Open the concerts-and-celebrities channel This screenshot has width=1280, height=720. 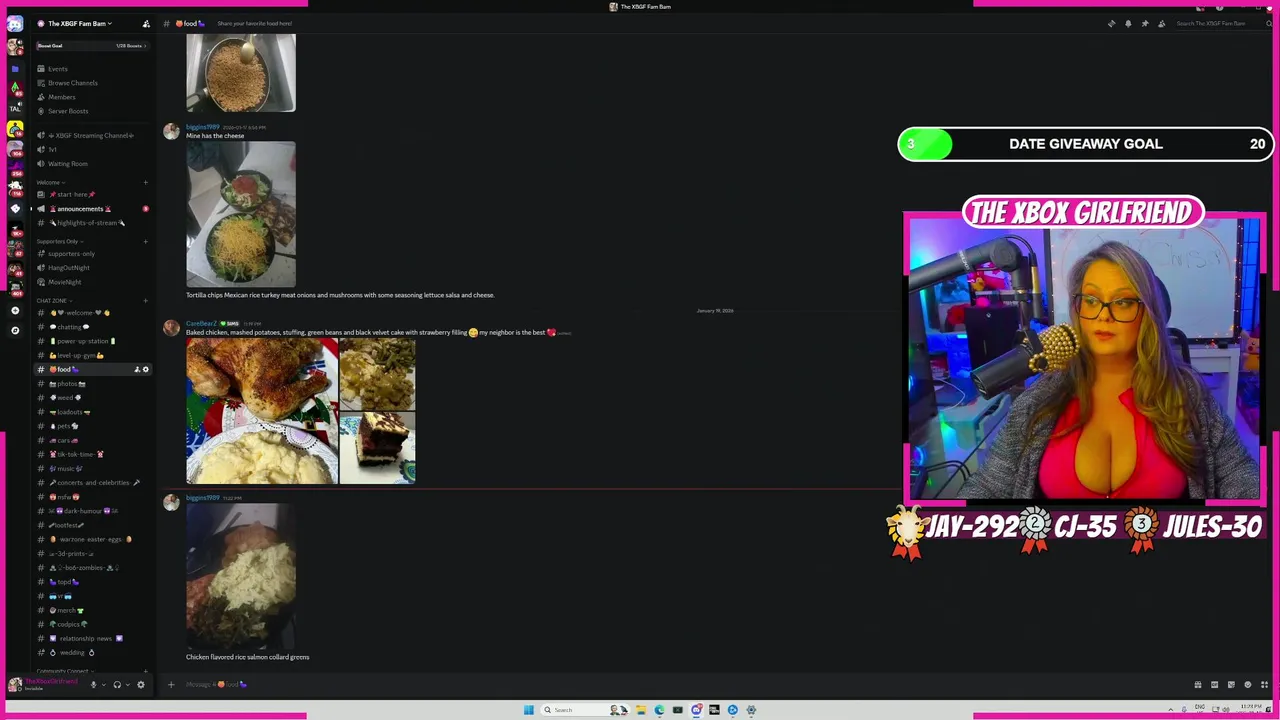click(92, 483)
